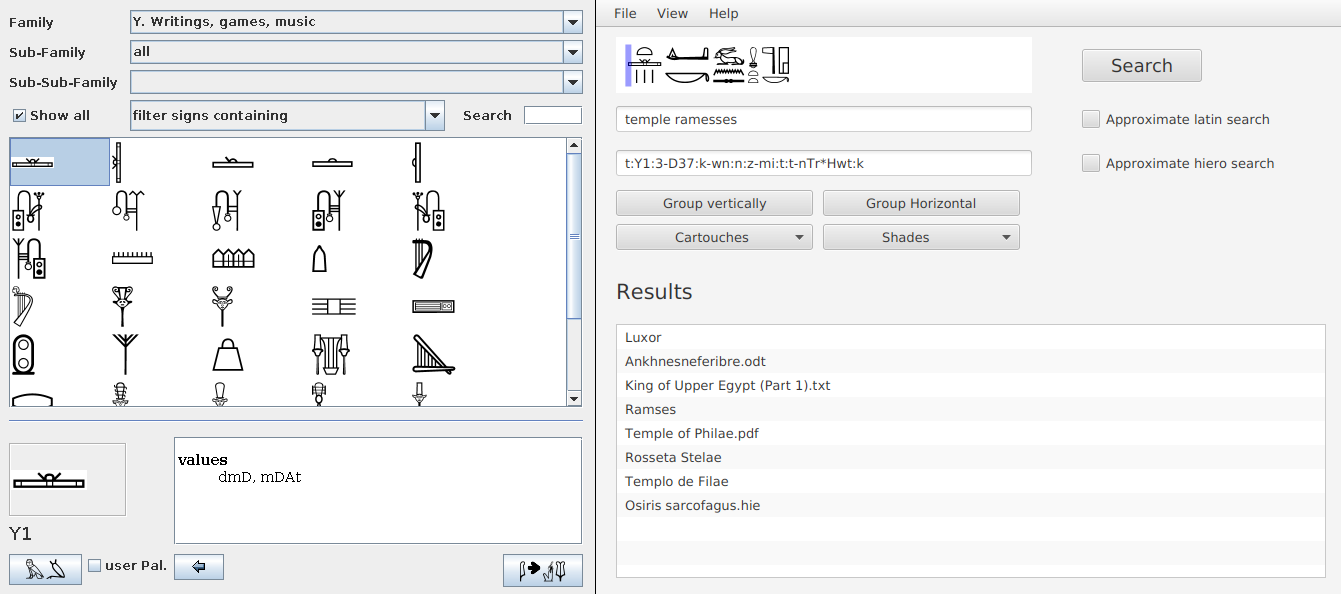Select the scribe's kit sign with pendant triangular bag

point(227,210)
